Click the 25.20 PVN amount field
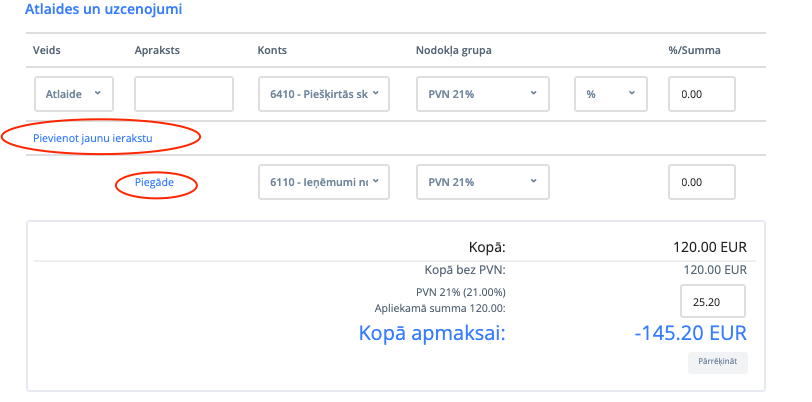Image resolution: width=812 pixels, height=402 pixels. click(713, 301)
